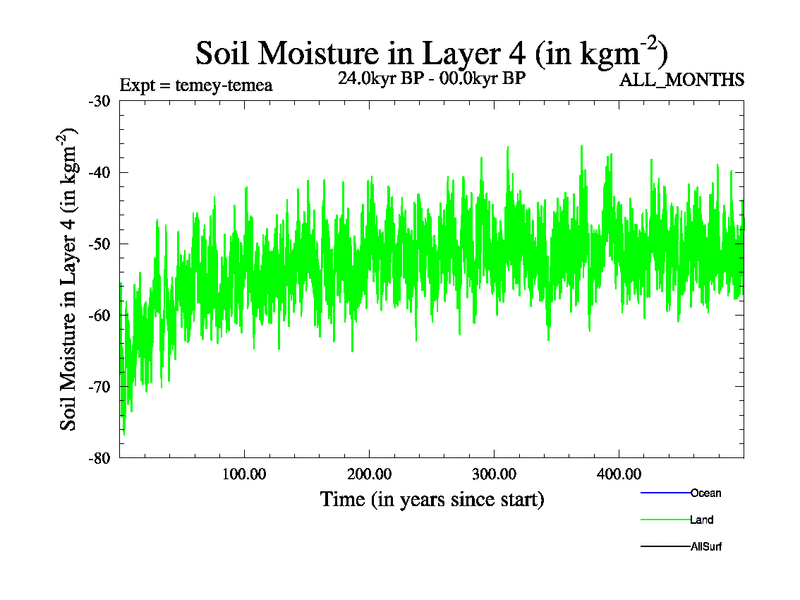Click the Expt = temey-temea label

click(195, 85)
